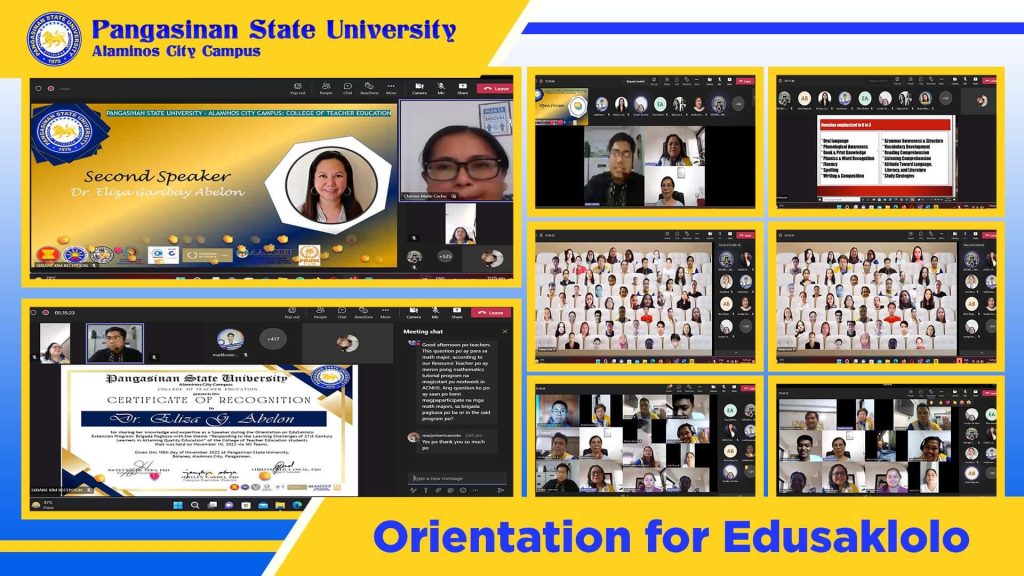
Task: Click 'Oral language' on the red slide
Action: pyautogui.click(x=835, y=141)
